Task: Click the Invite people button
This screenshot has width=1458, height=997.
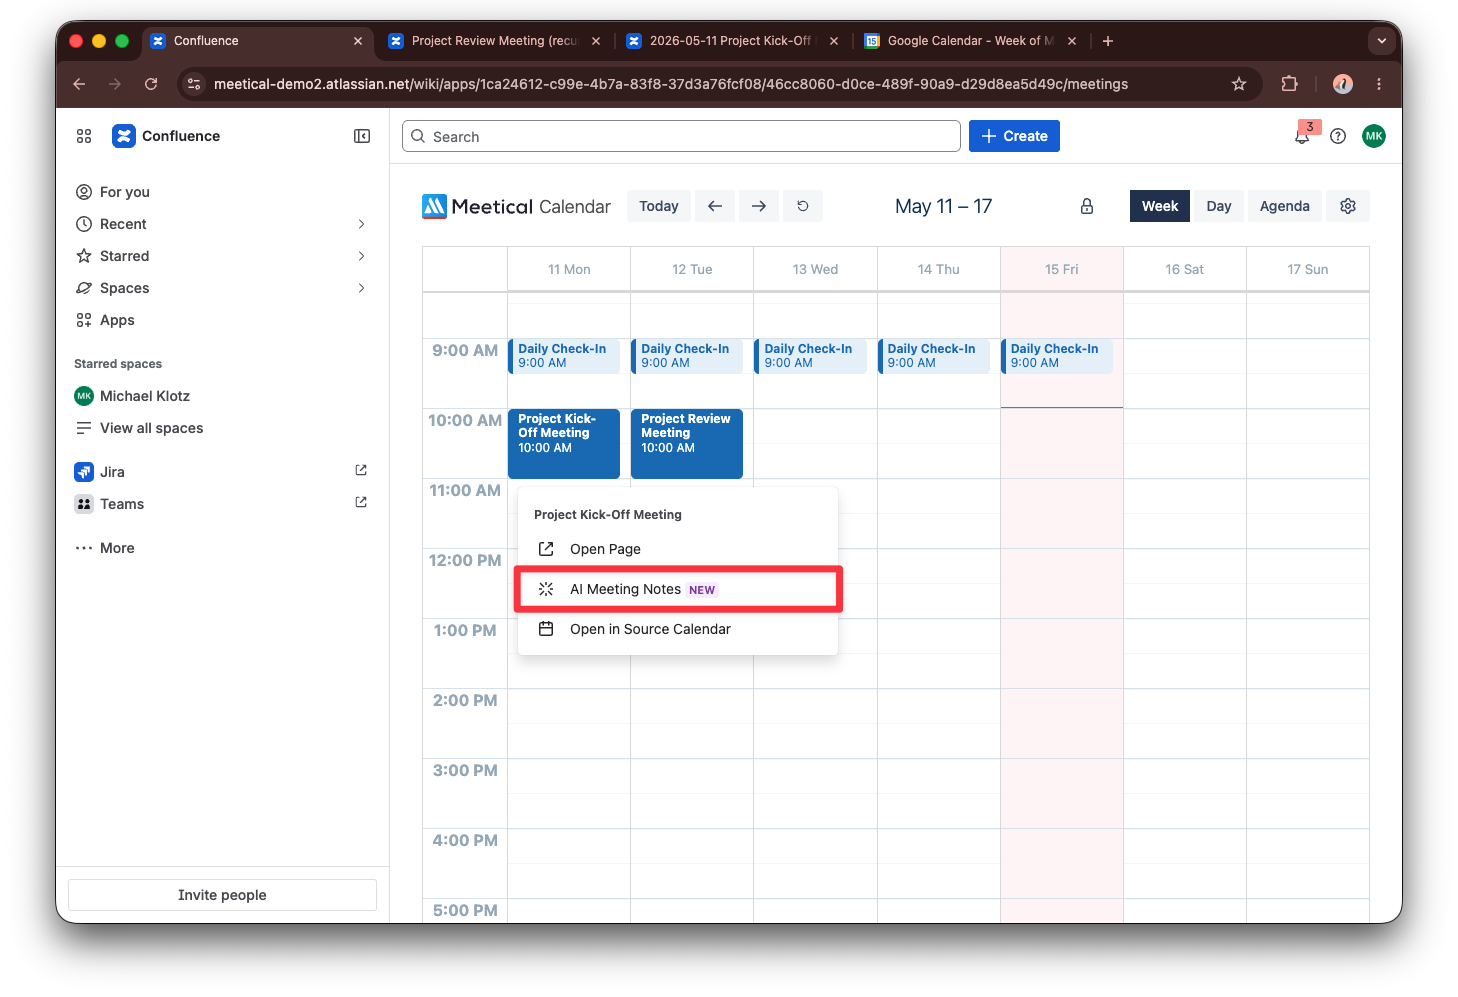Action: [222, 895]
